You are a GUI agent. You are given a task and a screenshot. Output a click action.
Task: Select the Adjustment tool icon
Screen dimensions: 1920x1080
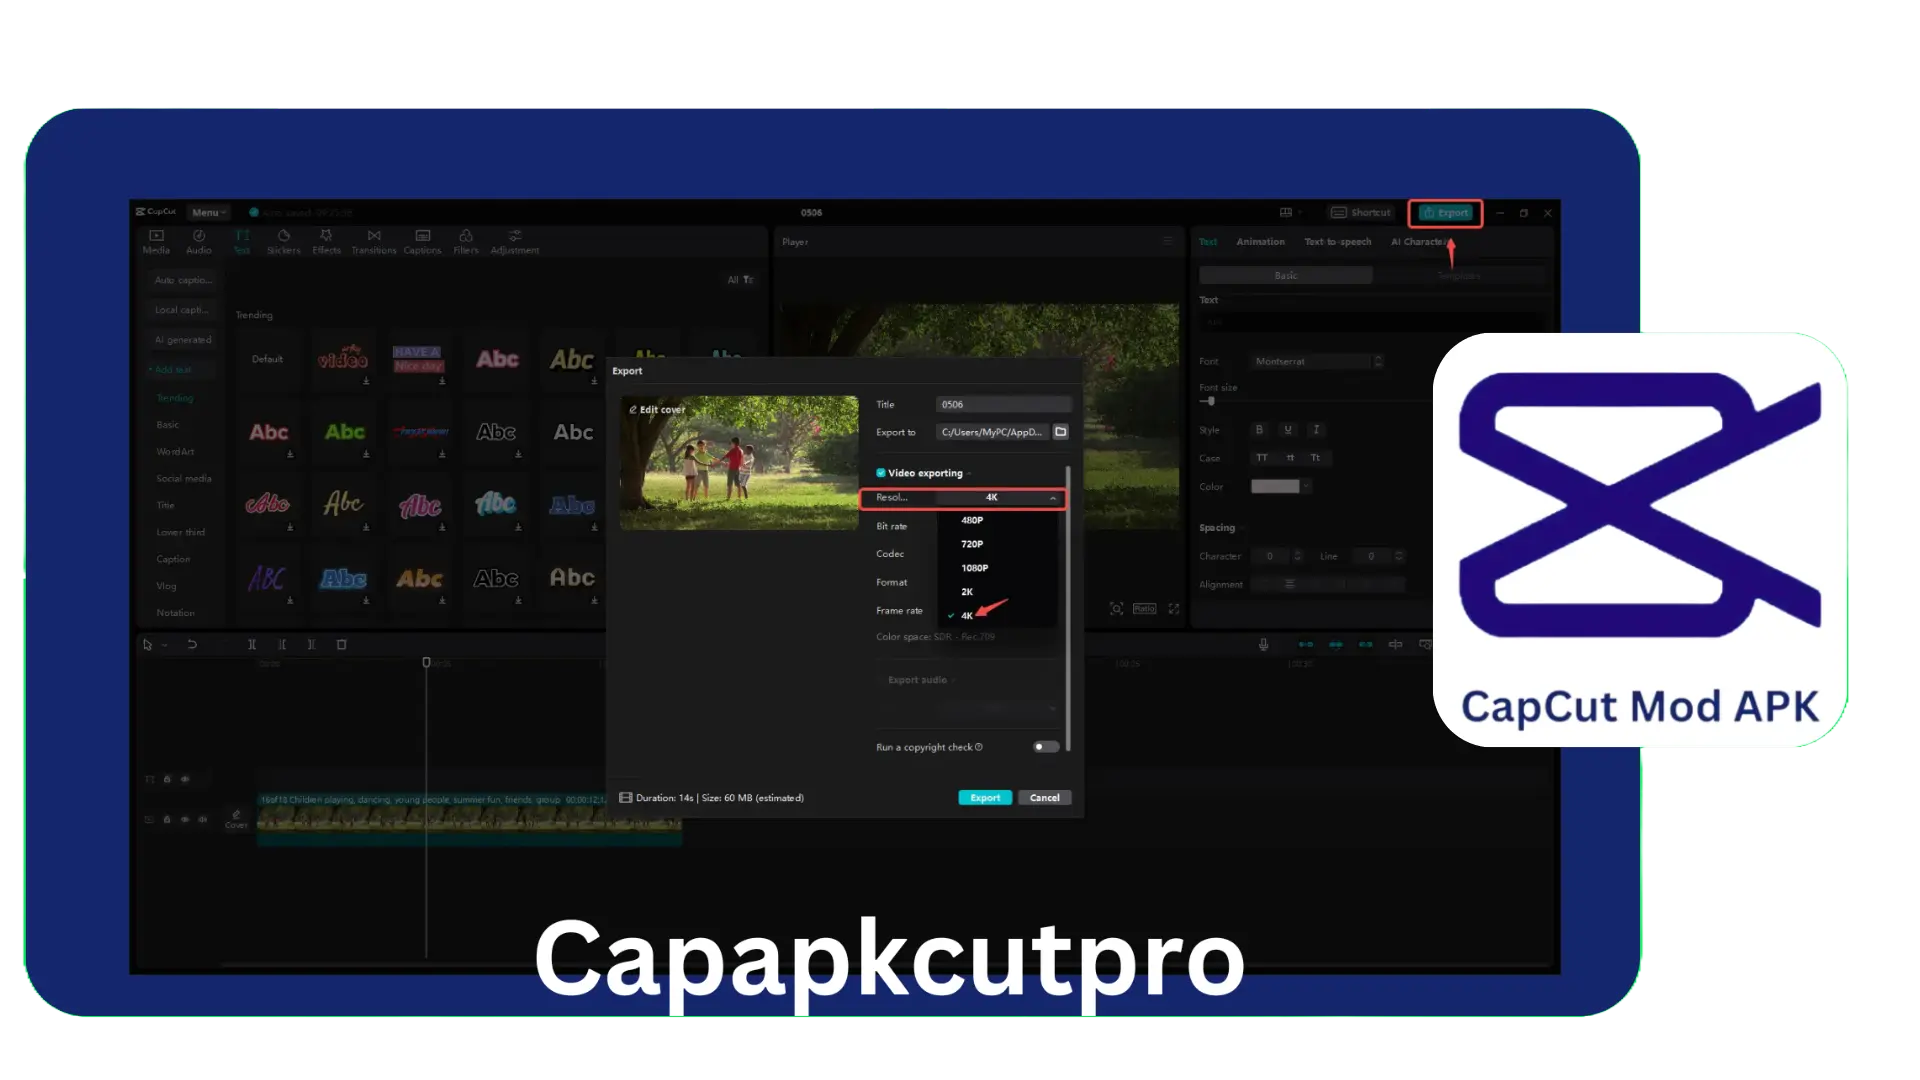tap(516, 240)
